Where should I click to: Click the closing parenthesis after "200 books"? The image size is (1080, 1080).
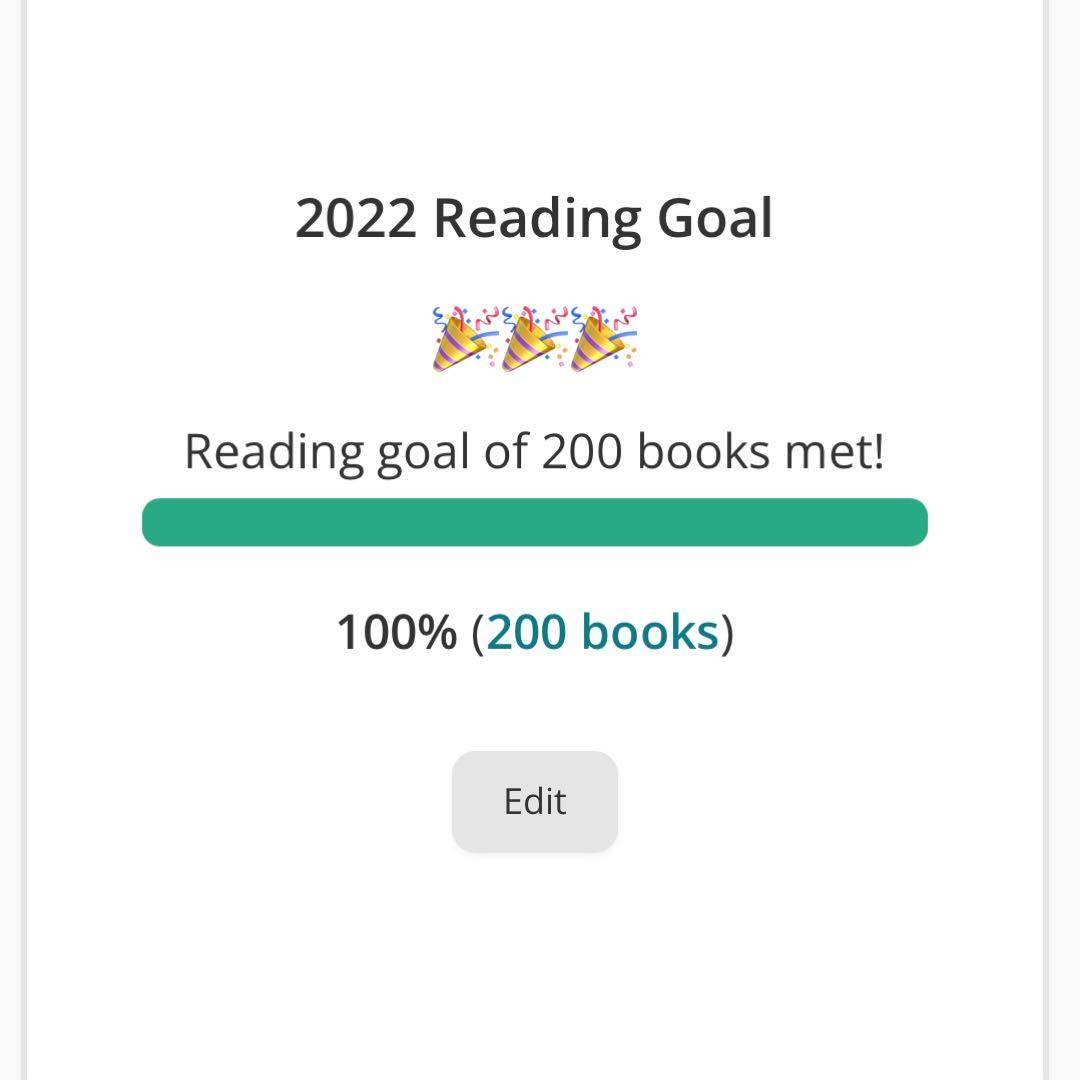click(728, 633)
